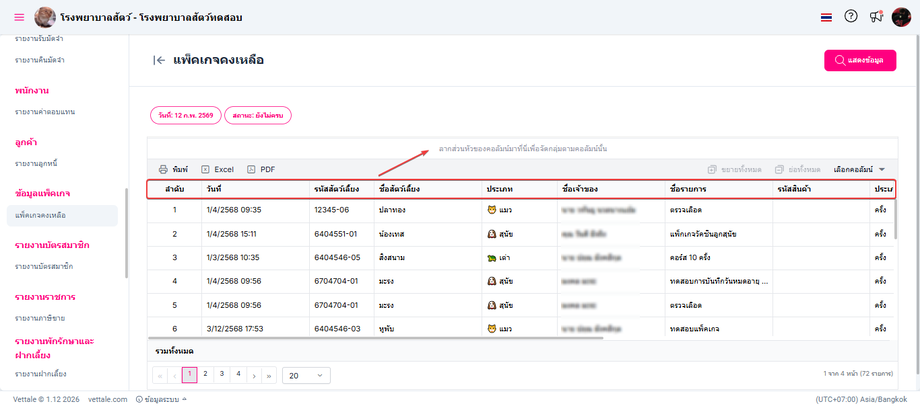Screen dimensions: 920x408
Task: Sort by ประเภท column header
Action: (519, 189)
